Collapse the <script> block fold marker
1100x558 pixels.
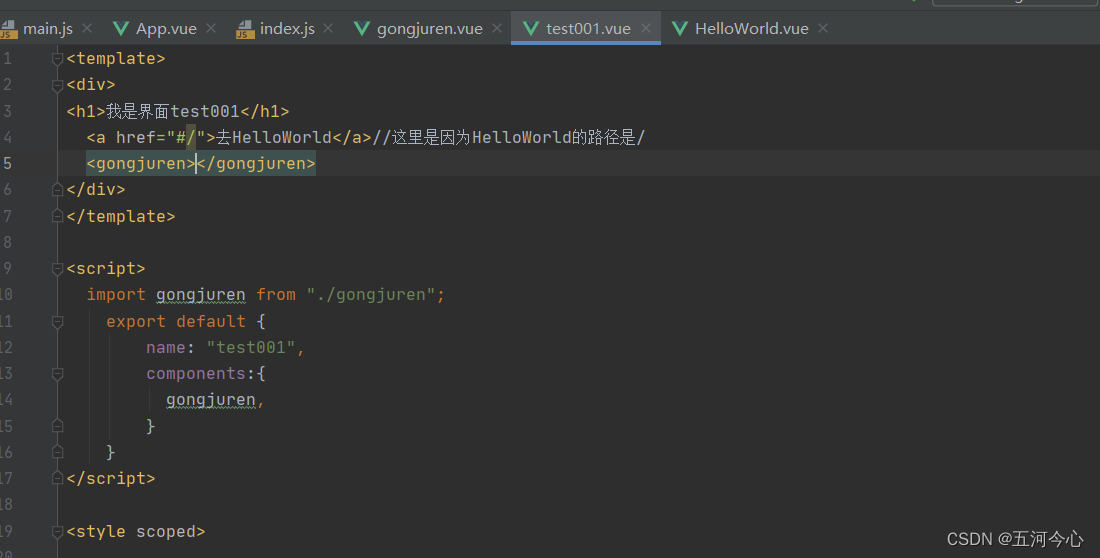(x=58, y=269)
